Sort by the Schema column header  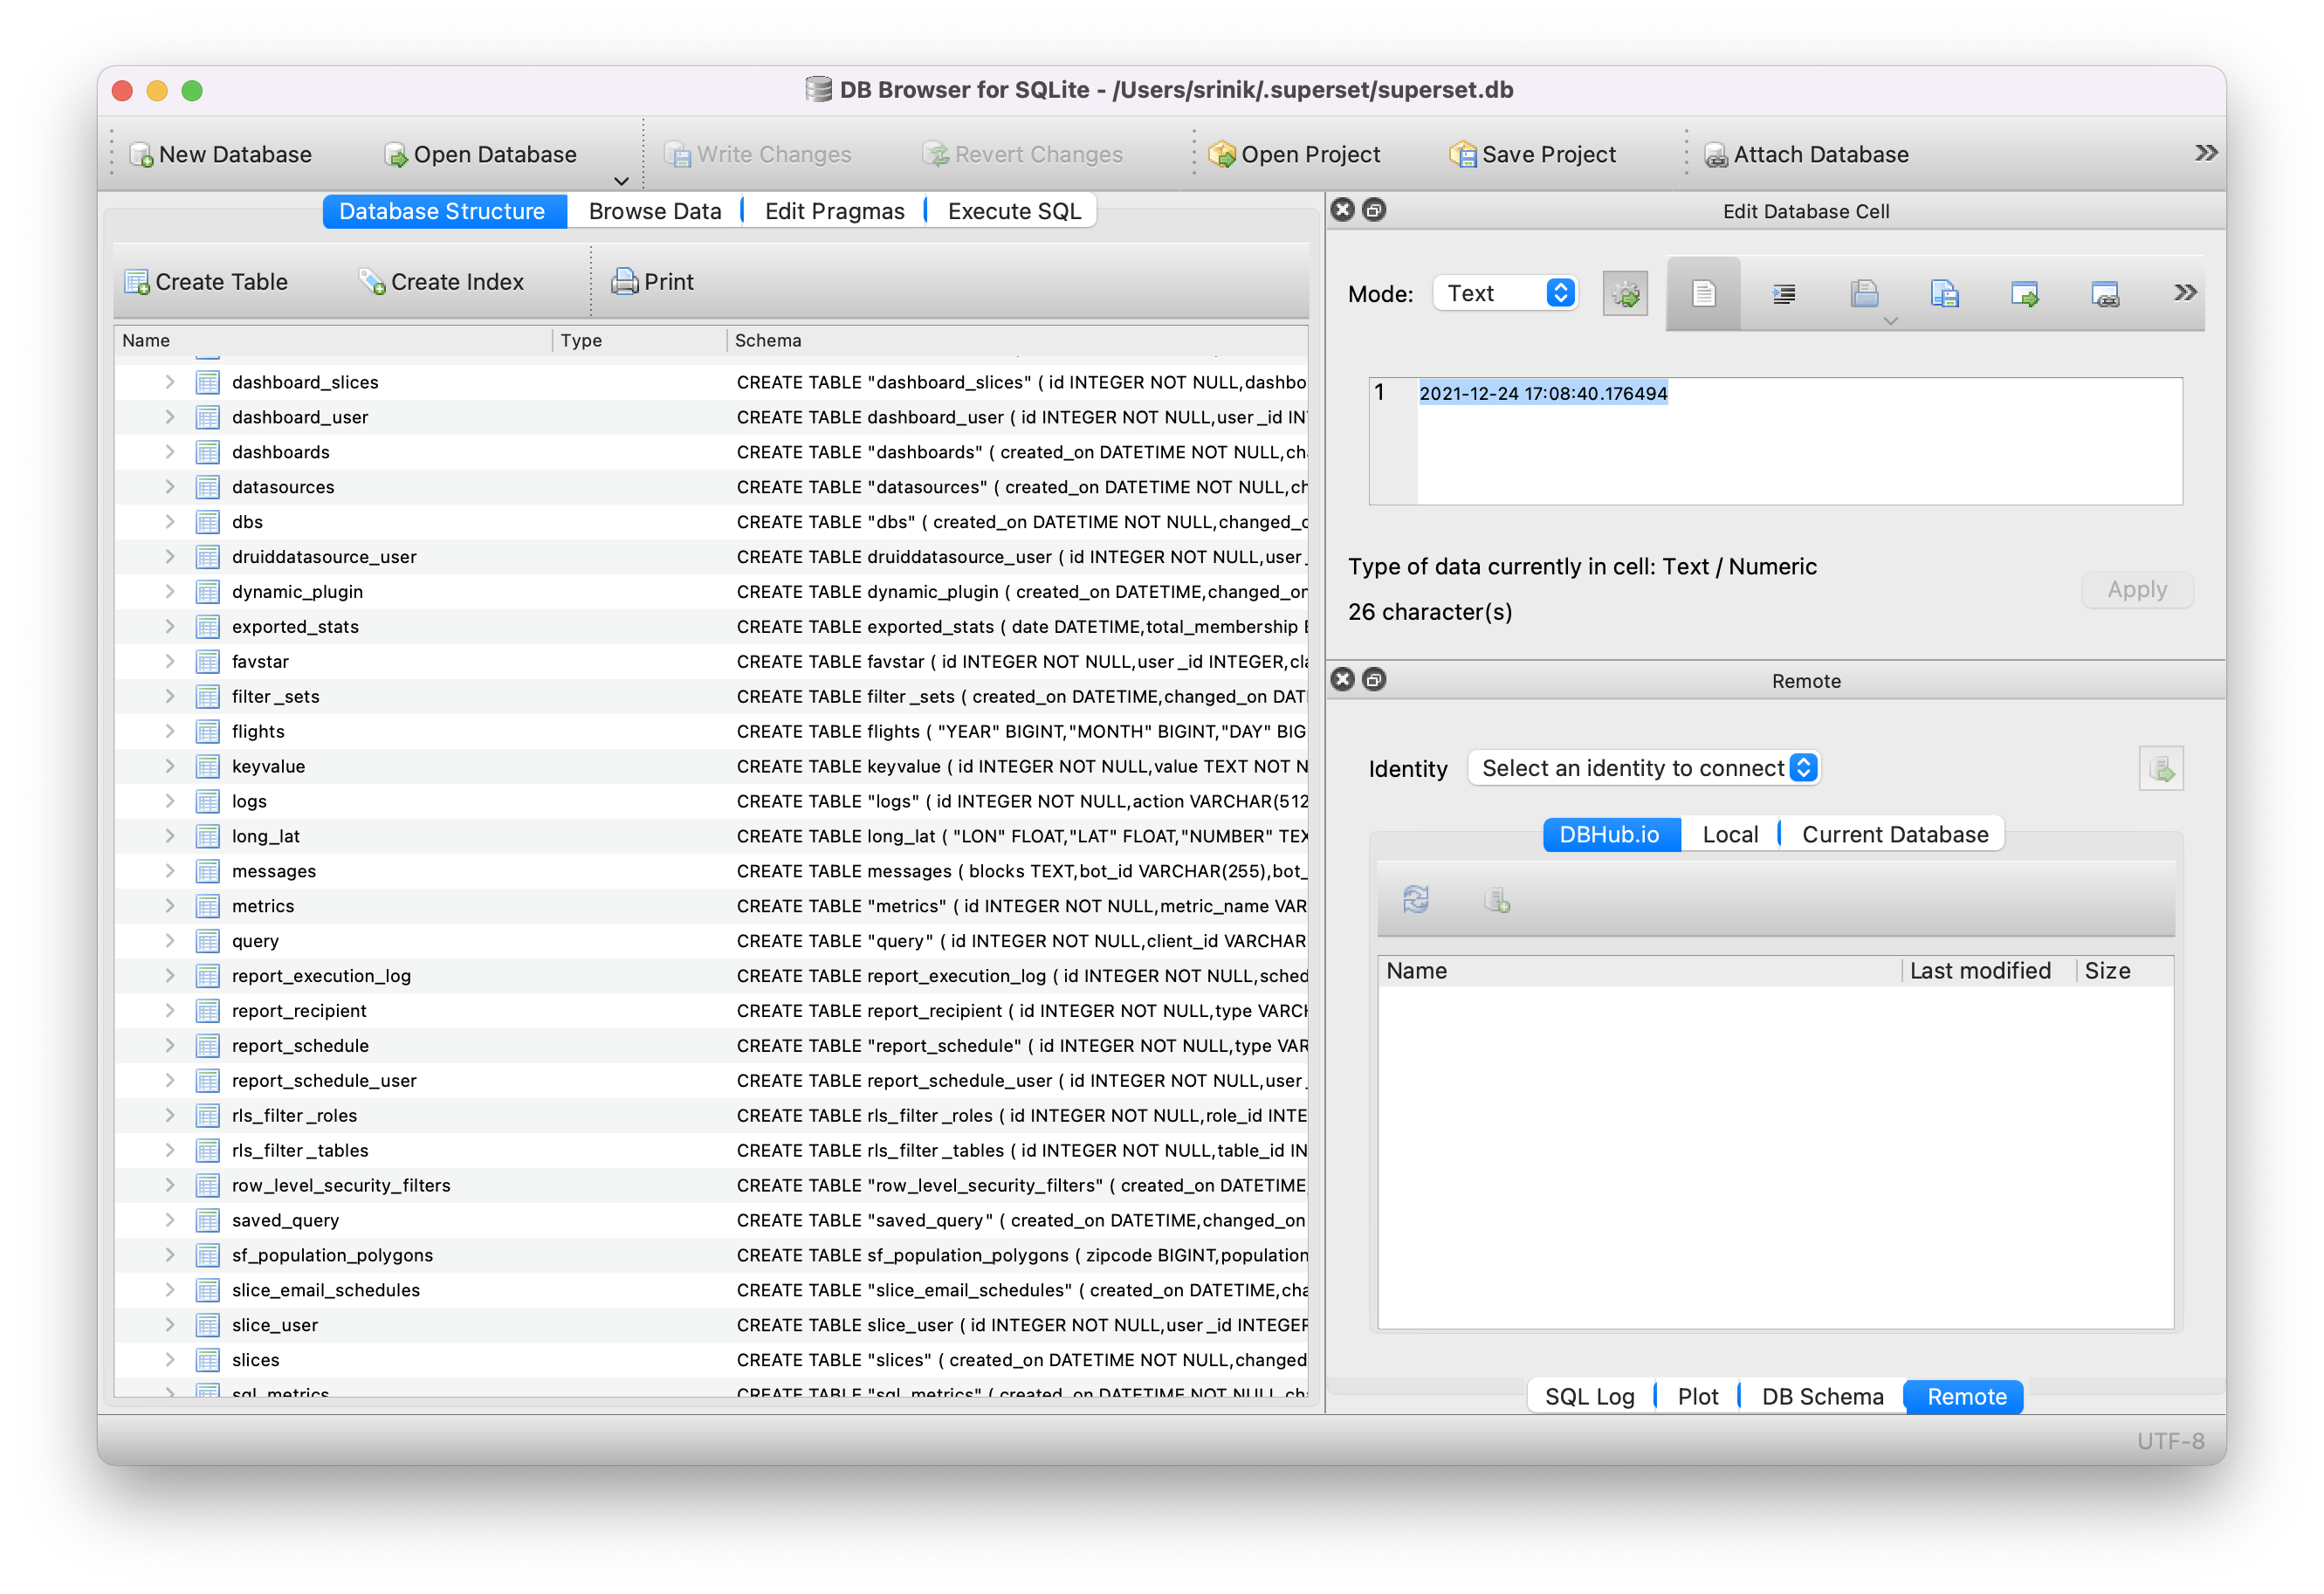coord(1017,340)
